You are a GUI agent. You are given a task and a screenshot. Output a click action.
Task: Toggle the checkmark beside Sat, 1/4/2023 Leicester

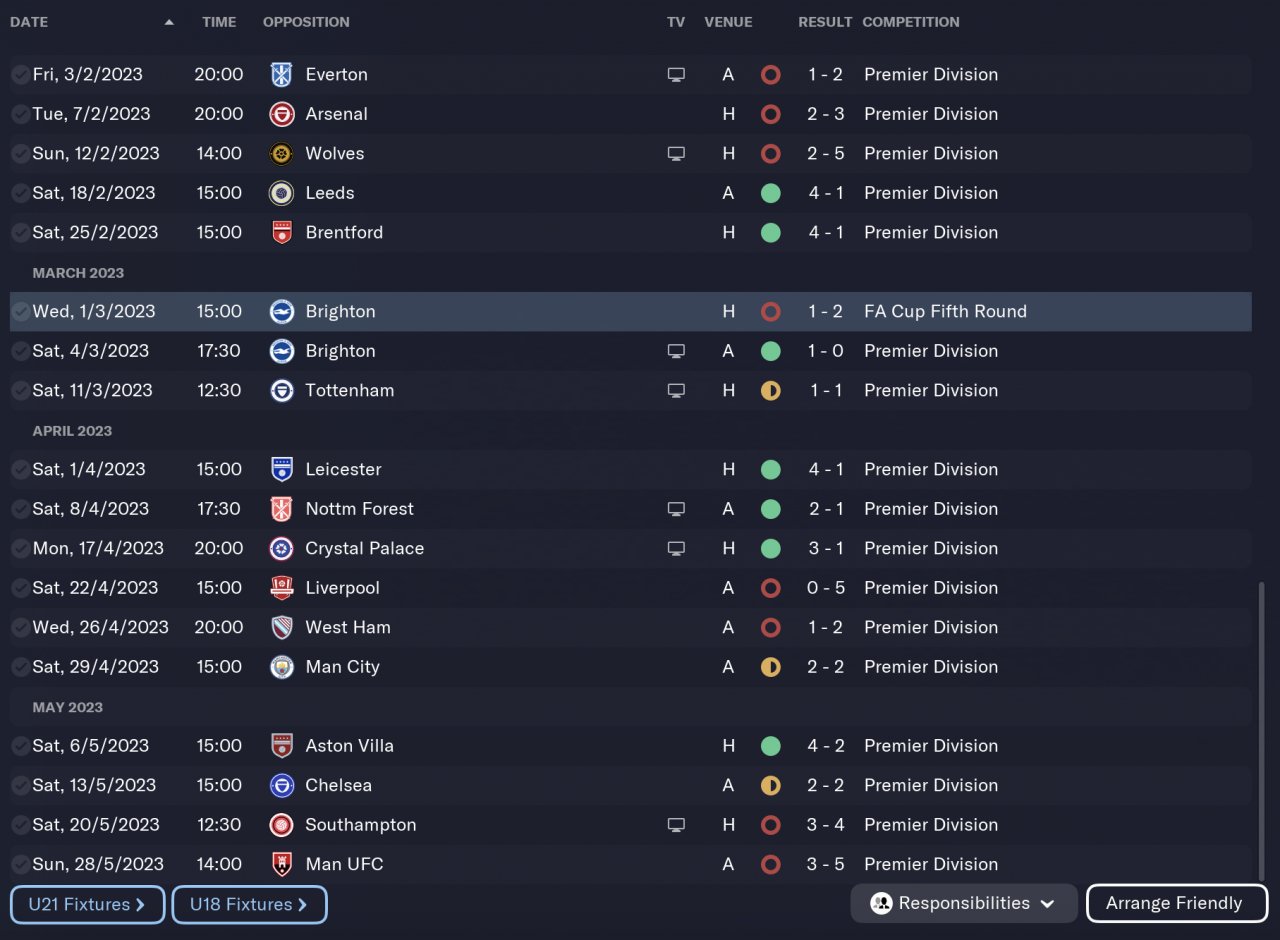(x=20, y=469)
